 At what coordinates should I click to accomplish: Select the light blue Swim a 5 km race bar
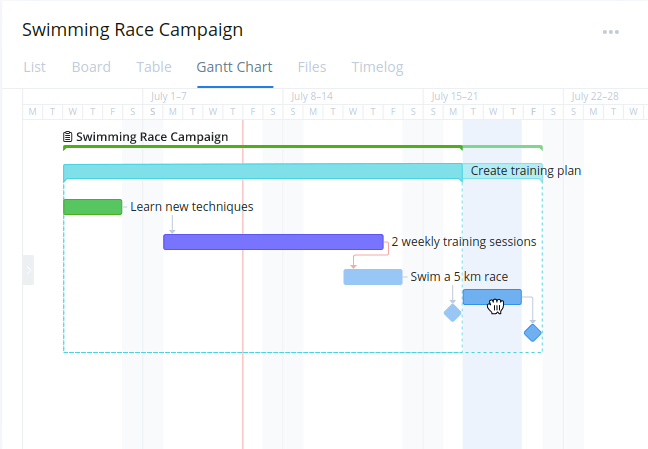coord(372,277)
